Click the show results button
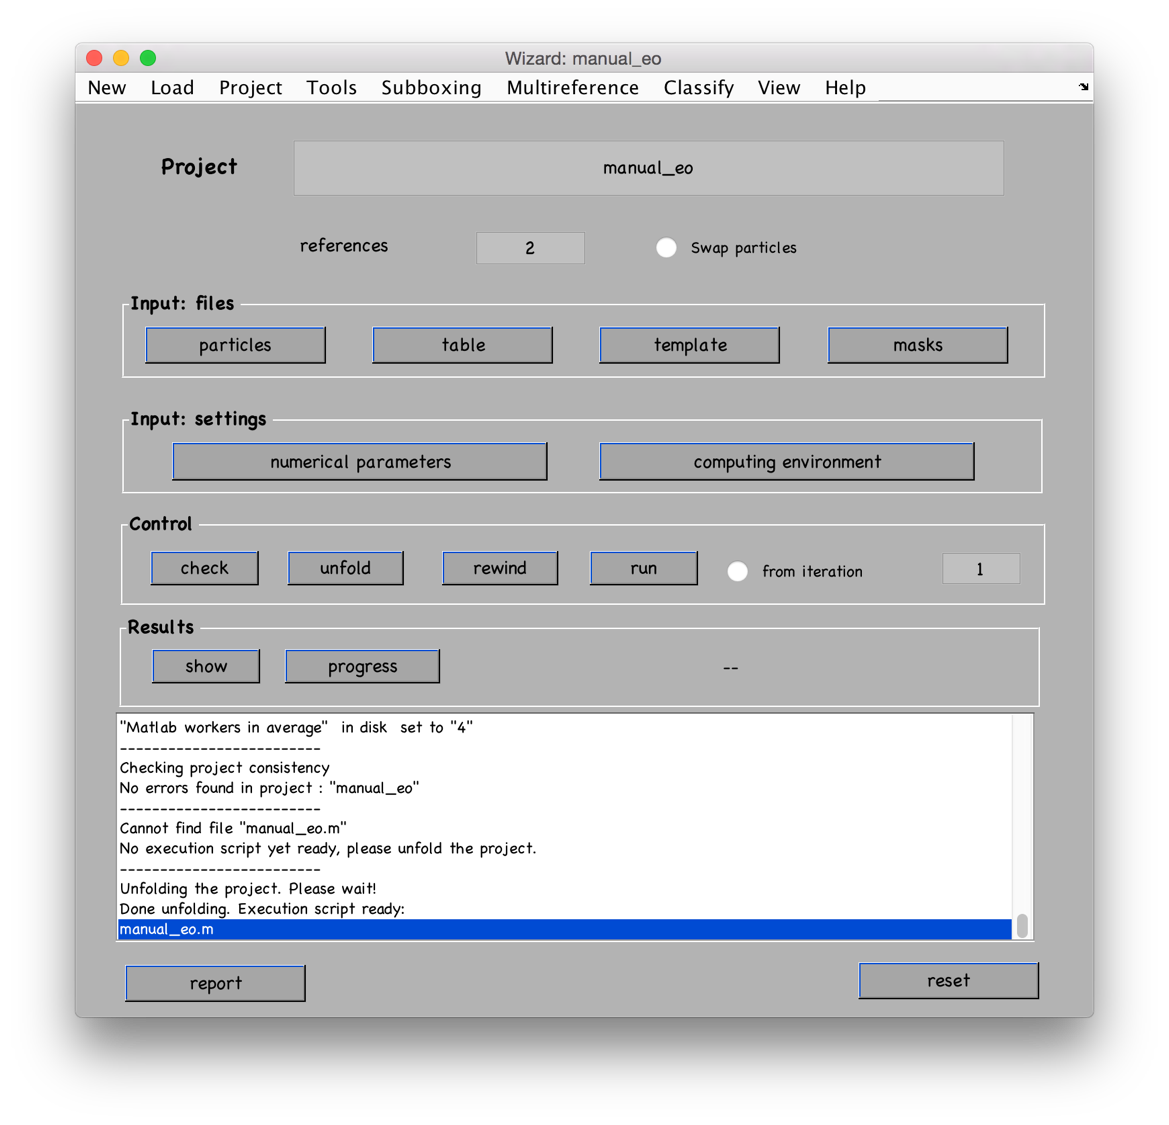Image resolution: width=1169 pixels, height=1125 pixels. tap(207, 667)
